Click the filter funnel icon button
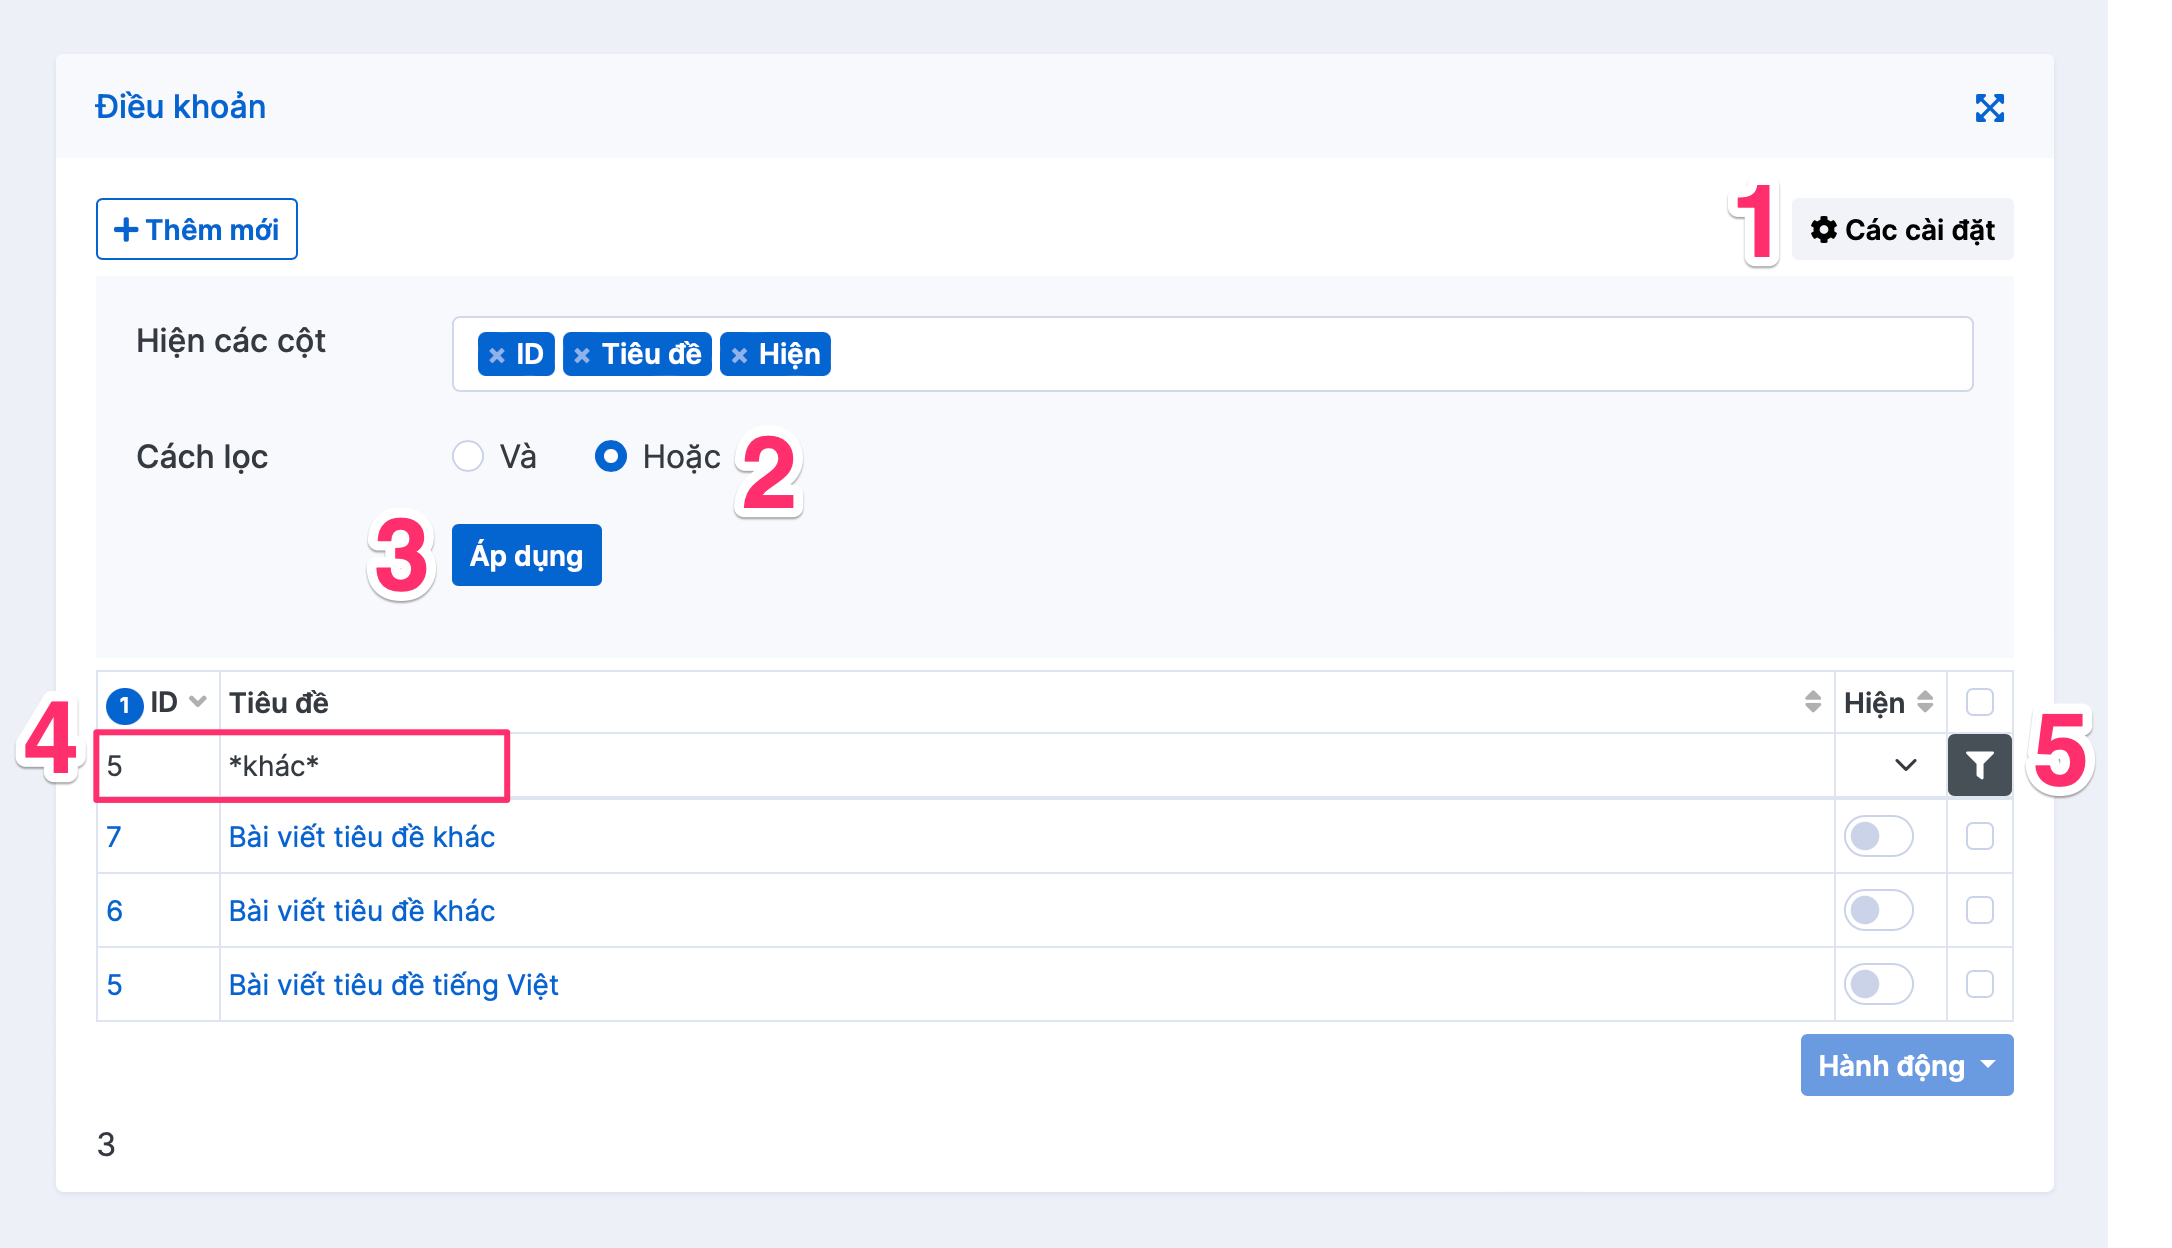Viewport: 2172px width, 1248px height. point(1979,766)
